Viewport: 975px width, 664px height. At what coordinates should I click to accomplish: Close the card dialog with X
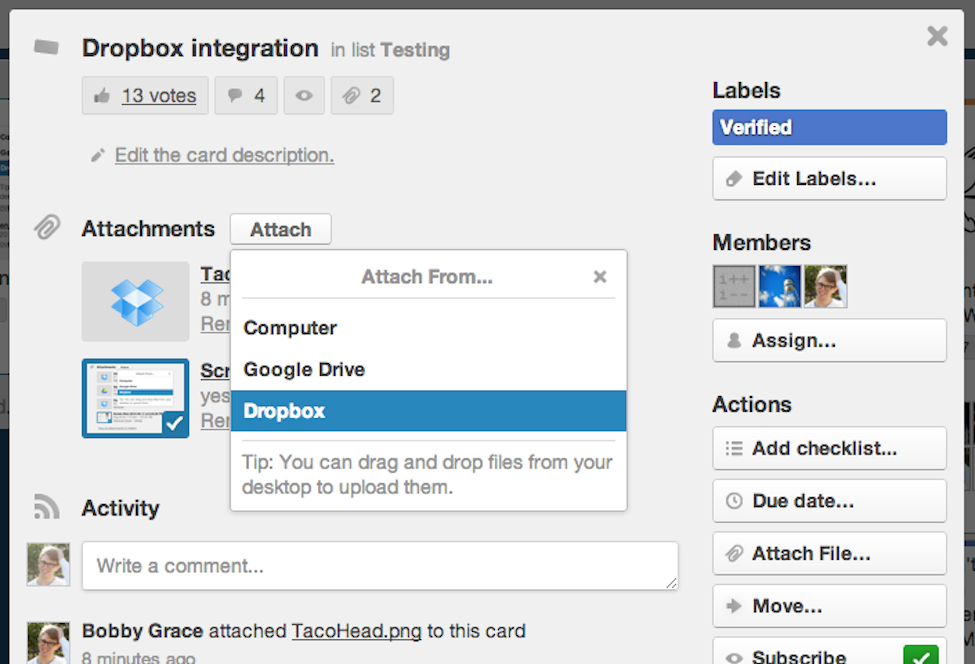(x=937, y=37)
